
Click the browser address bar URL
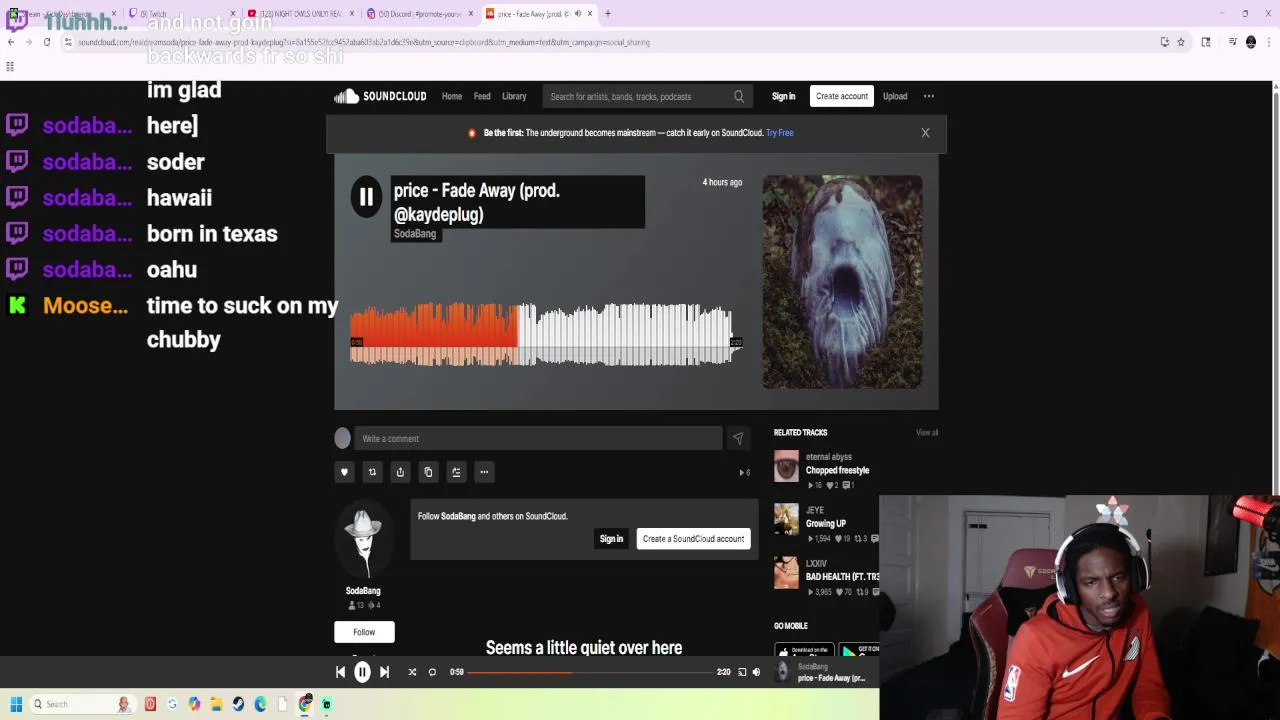point(364,42)
